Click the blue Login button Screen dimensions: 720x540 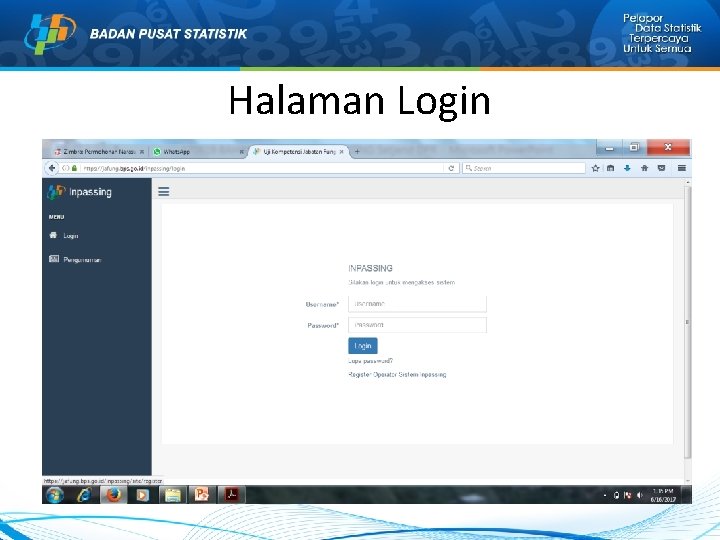pos(363,346)
